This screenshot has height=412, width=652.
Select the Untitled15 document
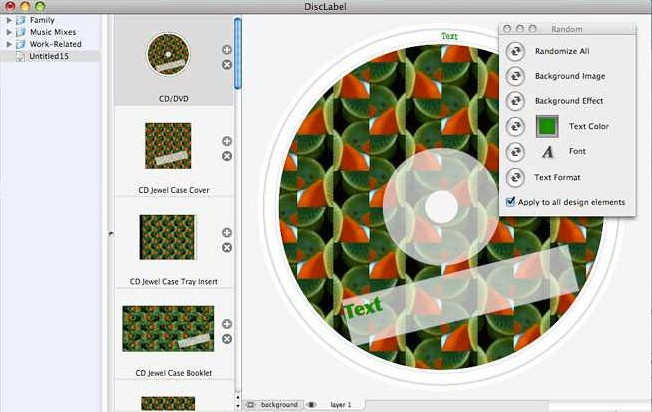(x=50, y=56)
